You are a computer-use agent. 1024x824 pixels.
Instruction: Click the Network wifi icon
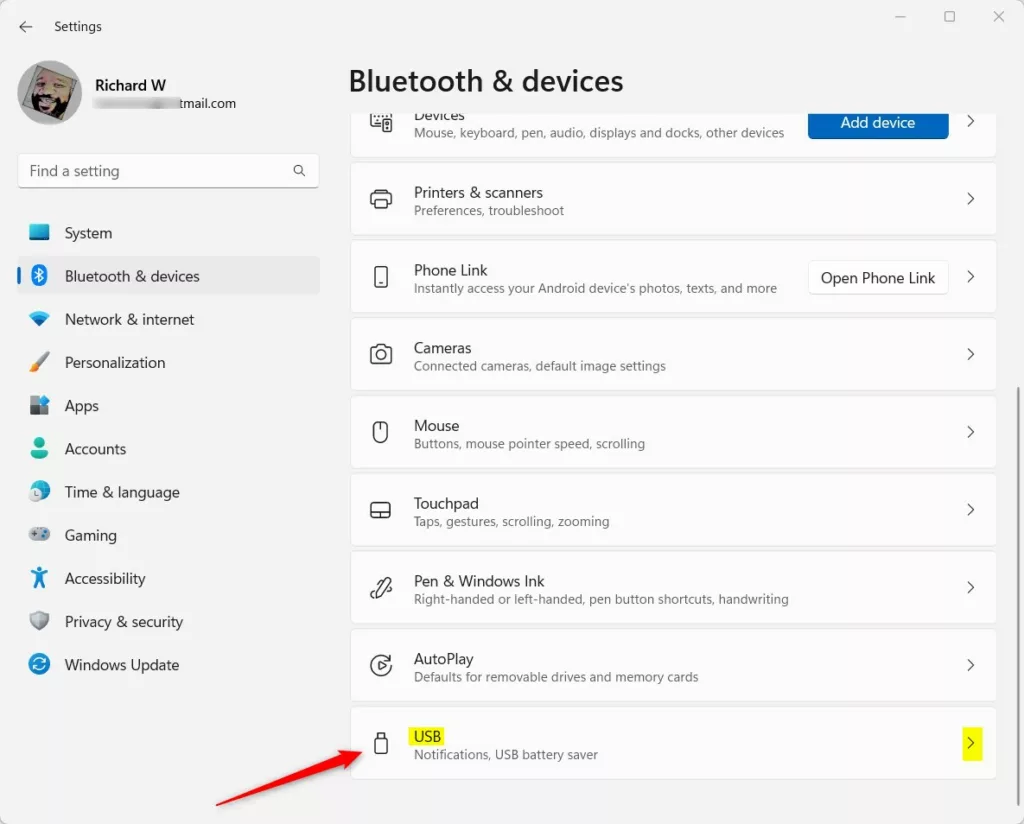click(x=39, y=319)
